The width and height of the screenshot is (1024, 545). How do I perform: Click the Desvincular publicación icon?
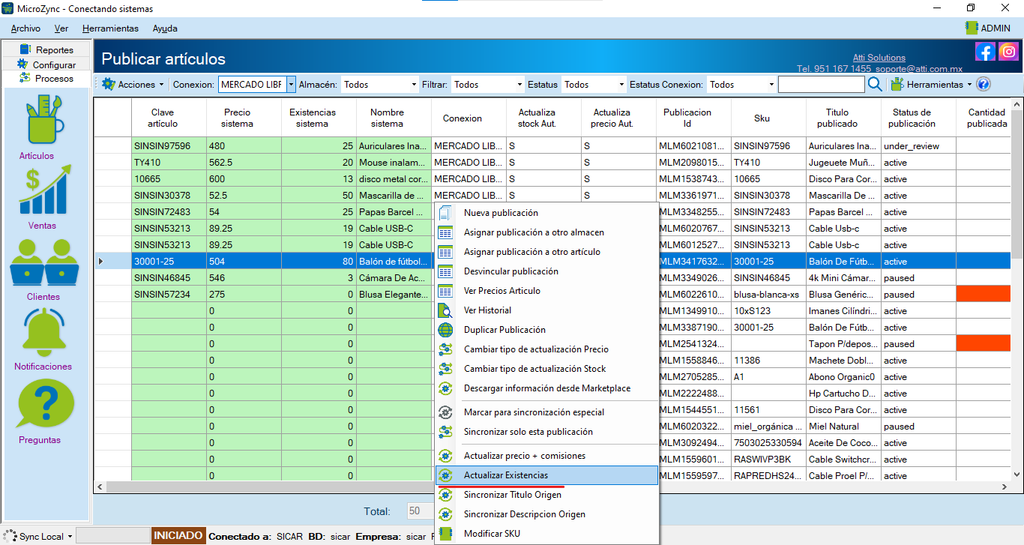(x=445, y=272)
